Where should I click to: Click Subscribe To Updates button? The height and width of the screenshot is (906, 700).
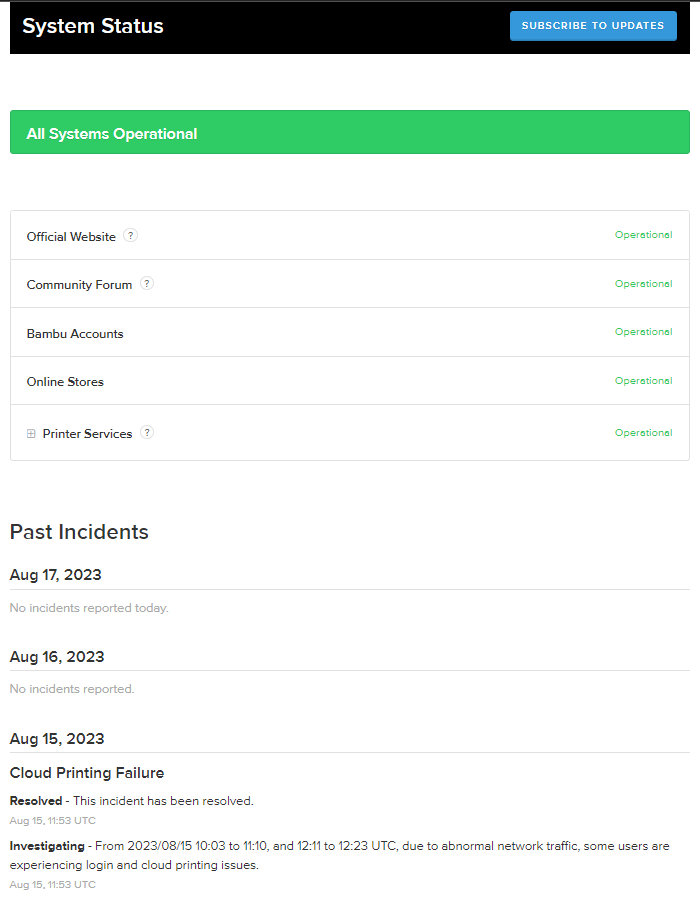[x=593, y=26]
